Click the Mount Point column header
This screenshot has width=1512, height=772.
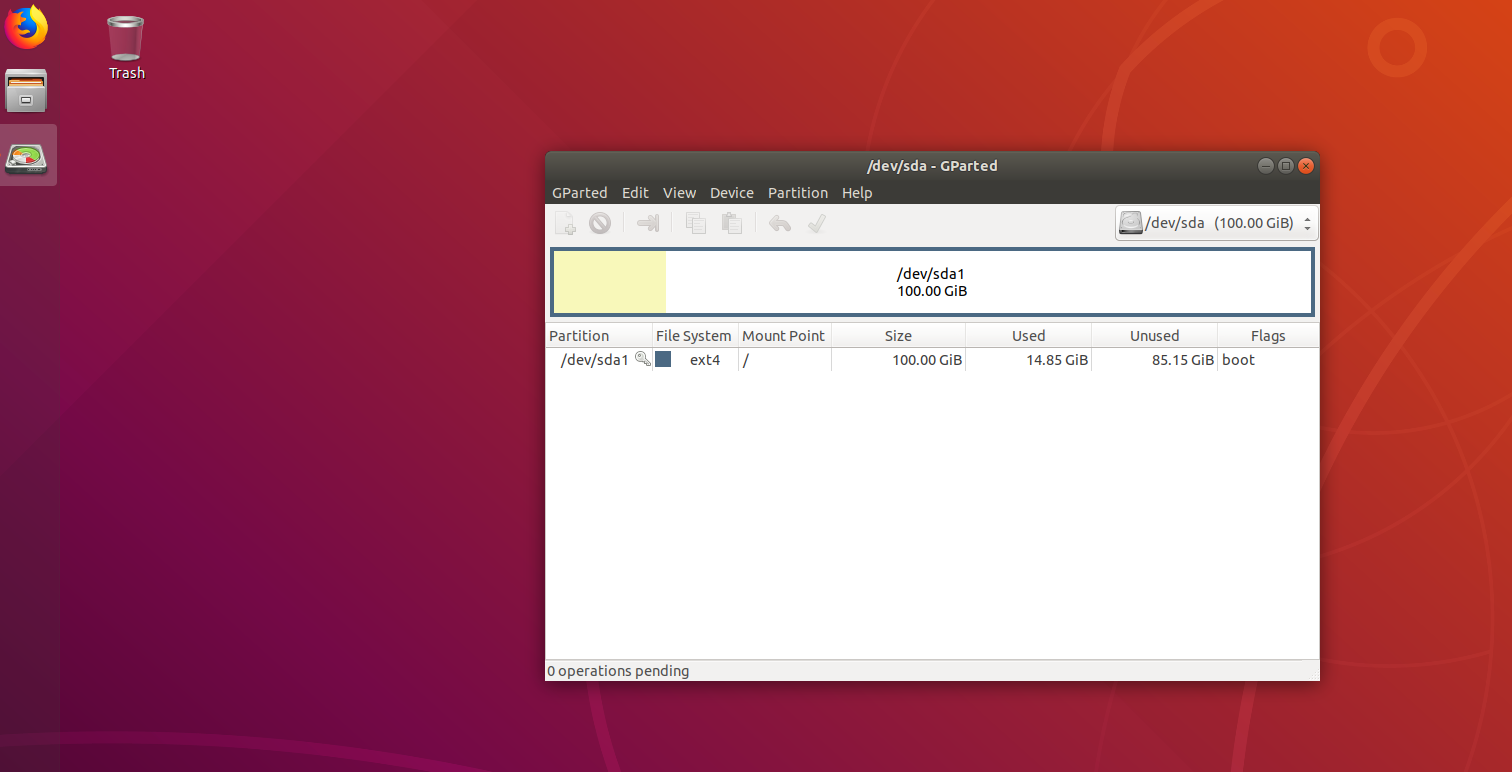784,336
